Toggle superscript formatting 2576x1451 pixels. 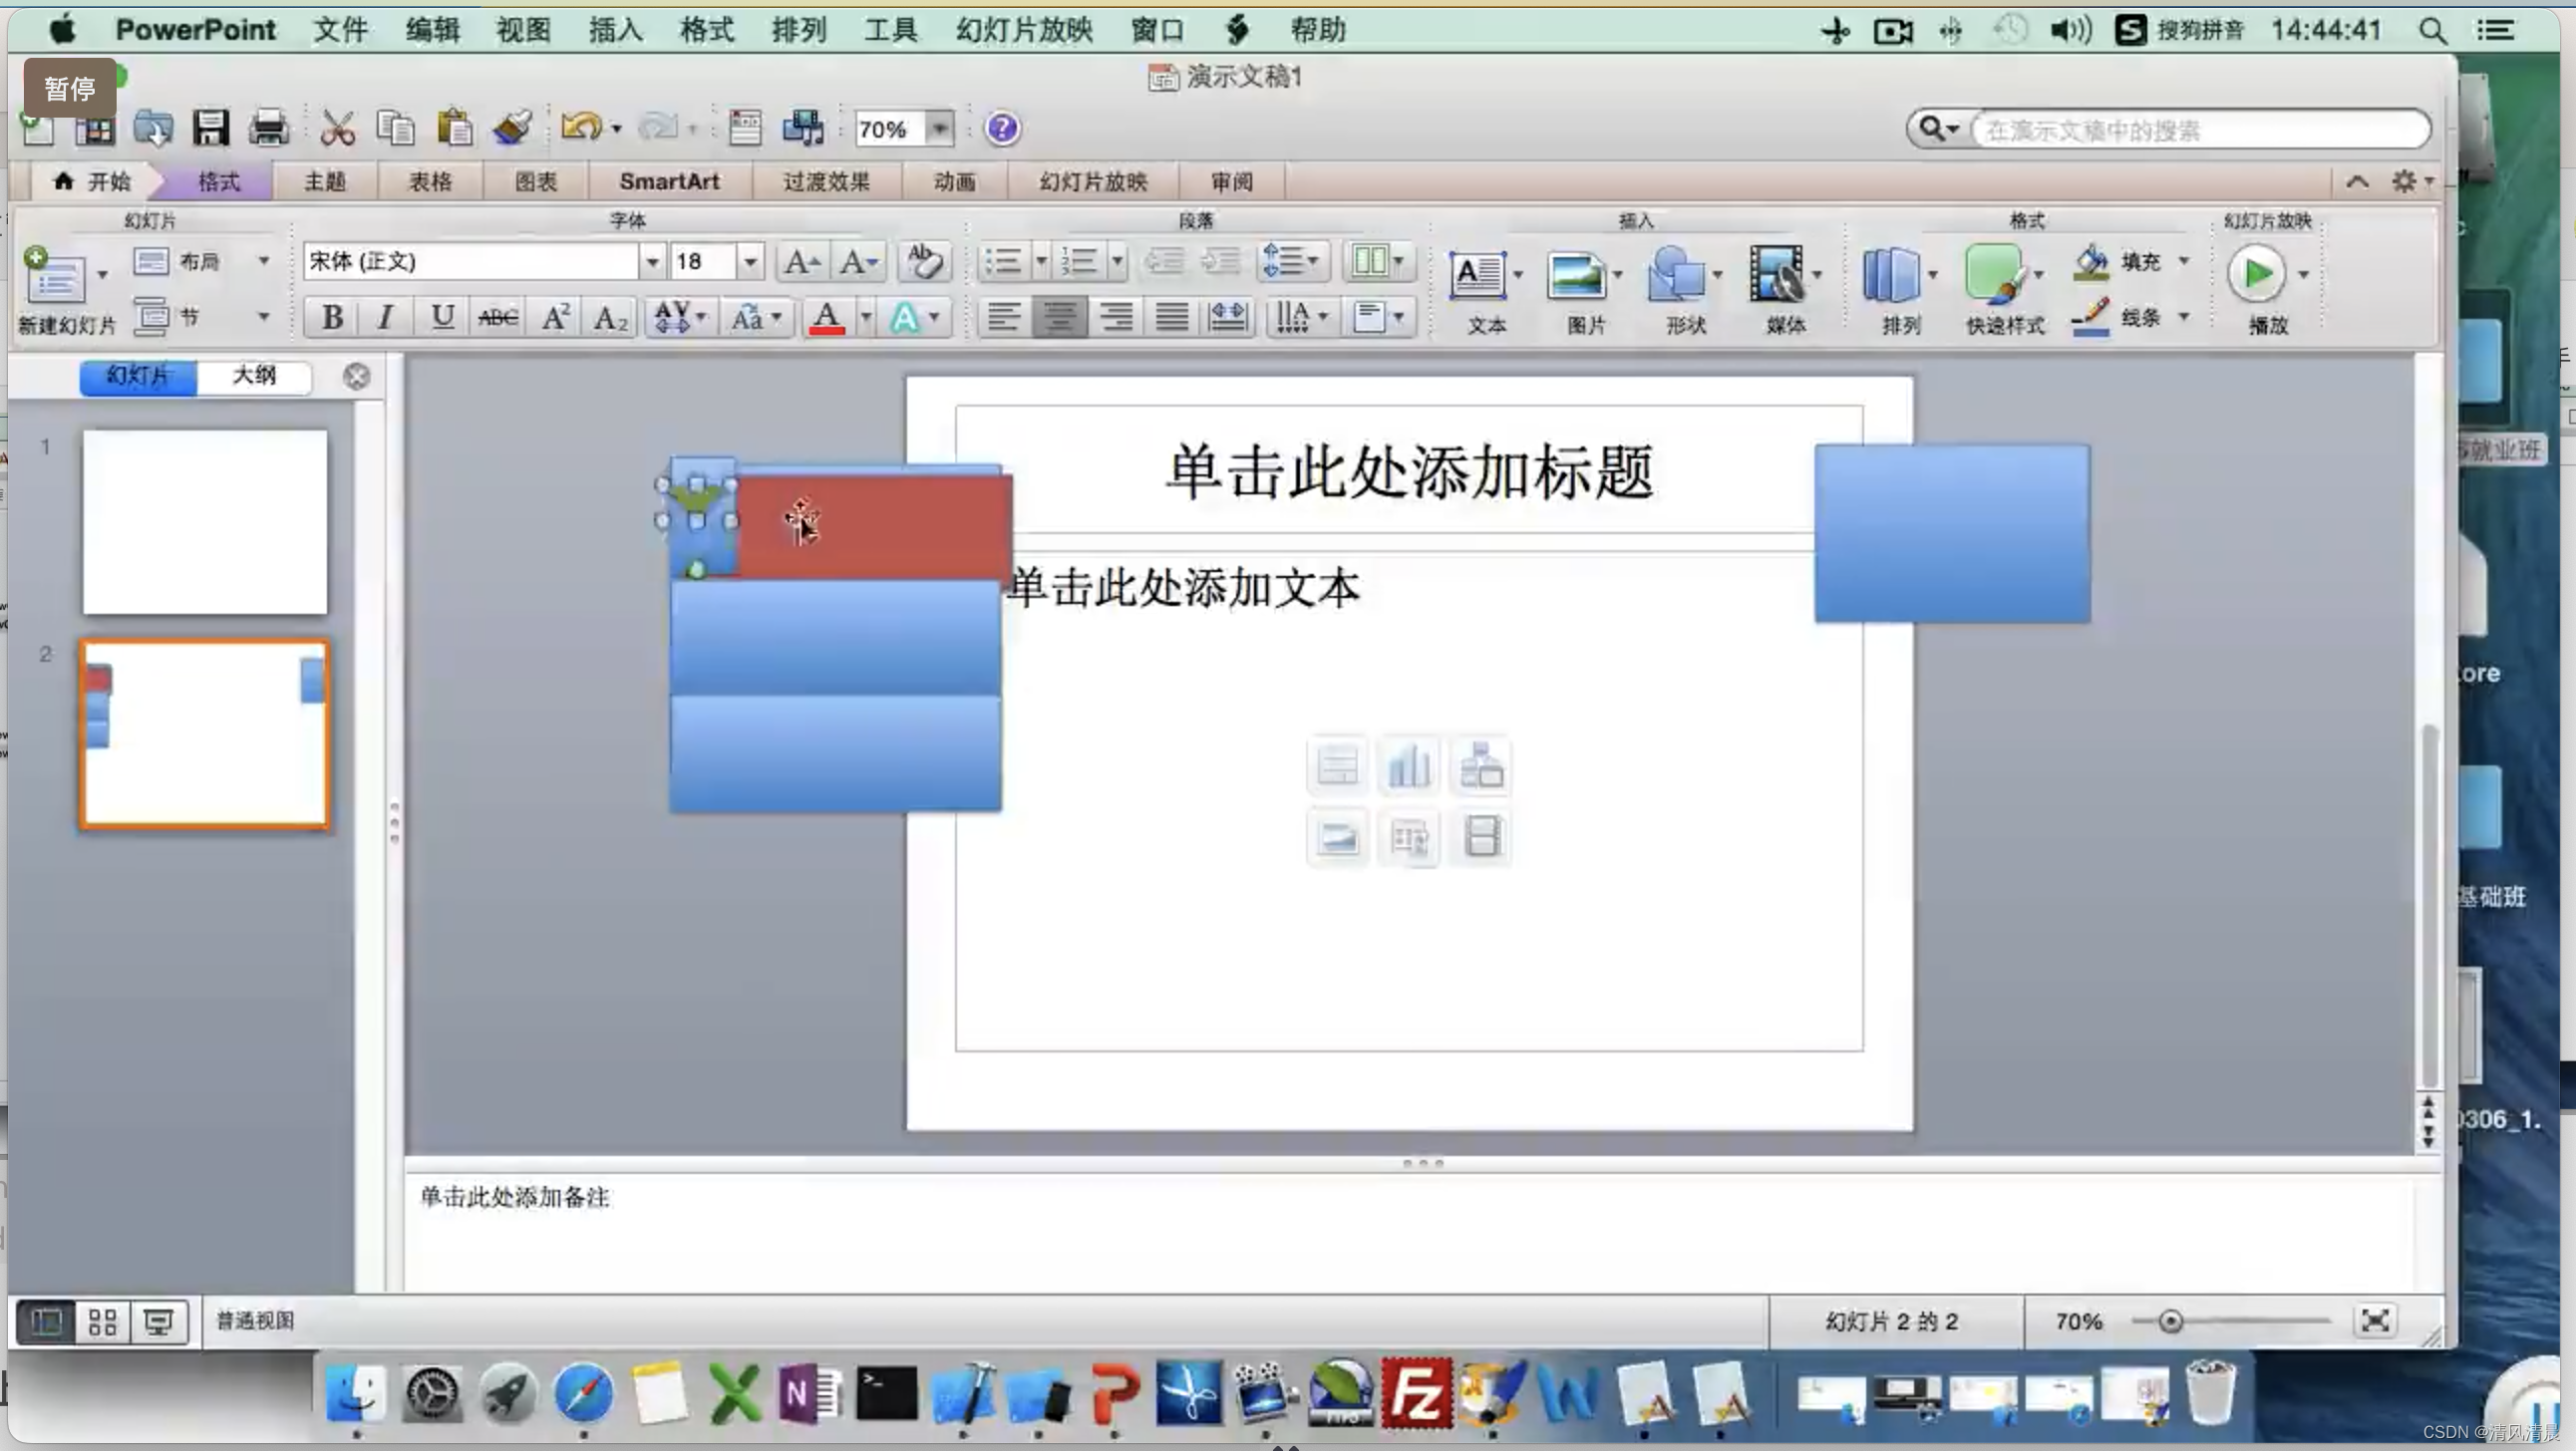[x=555, y=318]
